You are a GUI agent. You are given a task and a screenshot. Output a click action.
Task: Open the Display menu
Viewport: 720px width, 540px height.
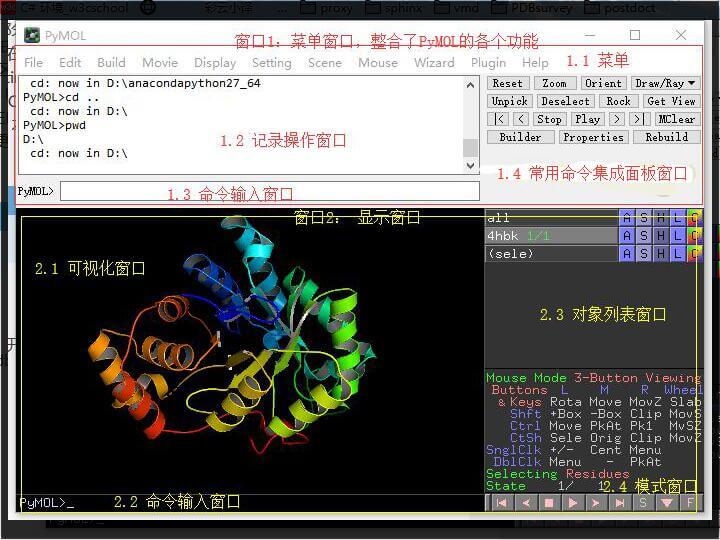point(215,62)
